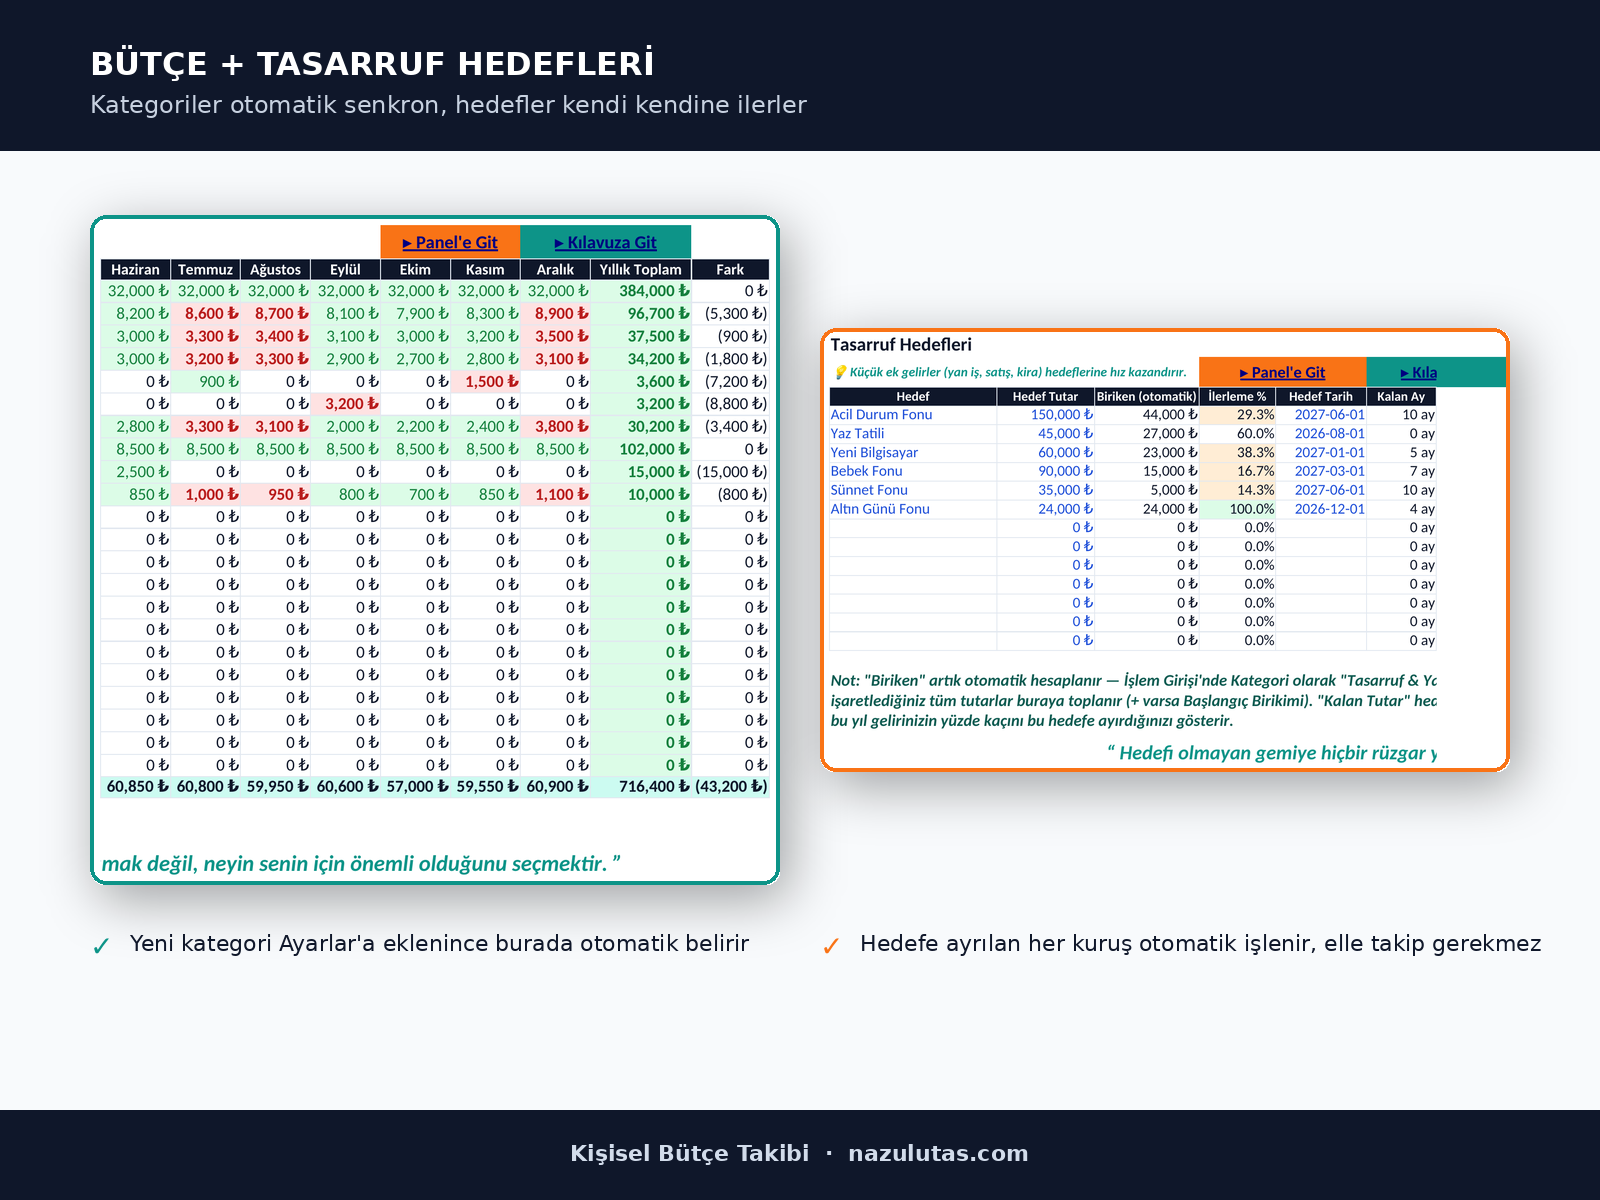The height and width of the screenshot is (1200, 1600).
Task: Click the Altın Günü Fonu goal name
Action: click(x=880, y=509)
